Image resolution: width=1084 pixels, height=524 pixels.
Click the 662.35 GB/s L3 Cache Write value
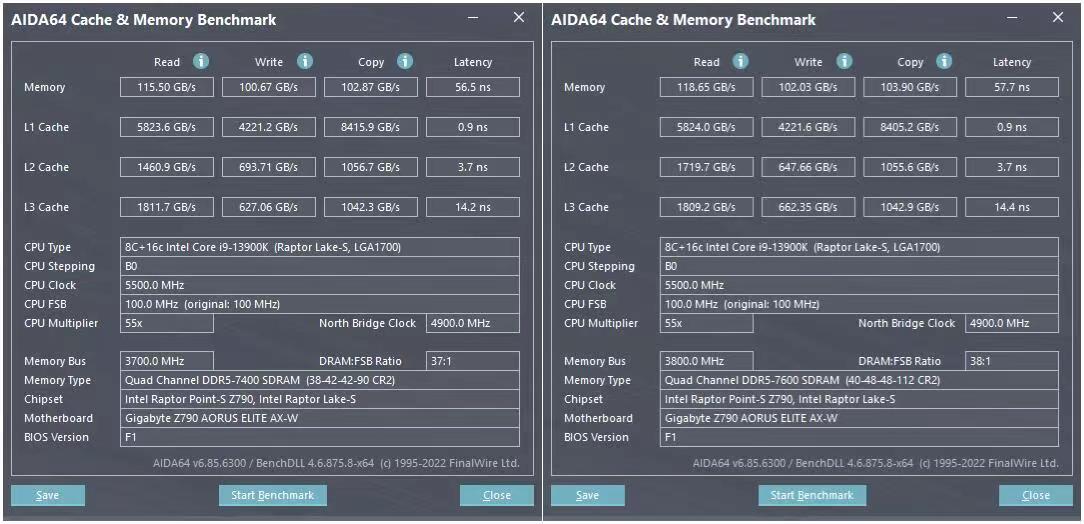click(x=808, y=207)
